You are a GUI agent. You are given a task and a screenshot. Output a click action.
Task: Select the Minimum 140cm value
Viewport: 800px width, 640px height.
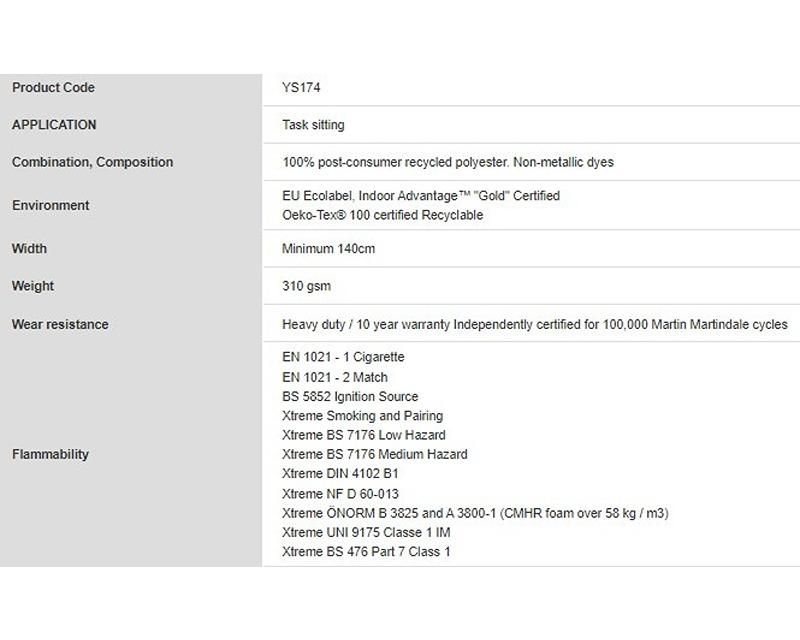(x=329, y=249)
